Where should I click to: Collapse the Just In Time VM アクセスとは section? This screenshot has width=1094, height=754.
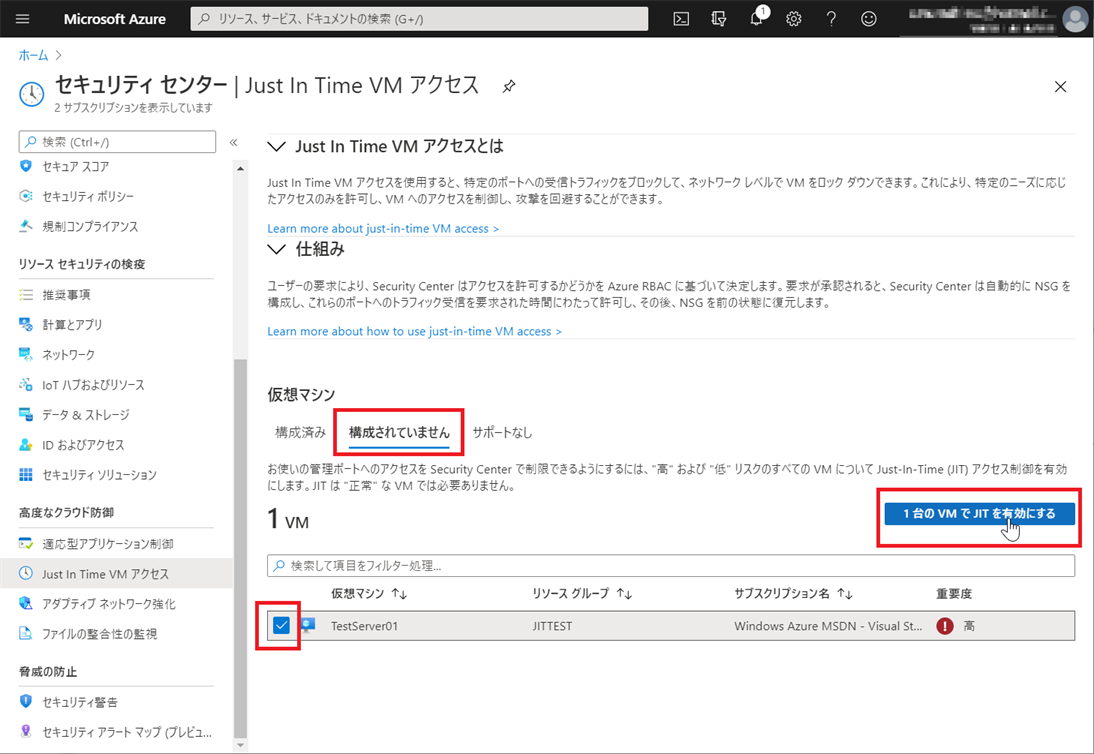coord(277,146)
